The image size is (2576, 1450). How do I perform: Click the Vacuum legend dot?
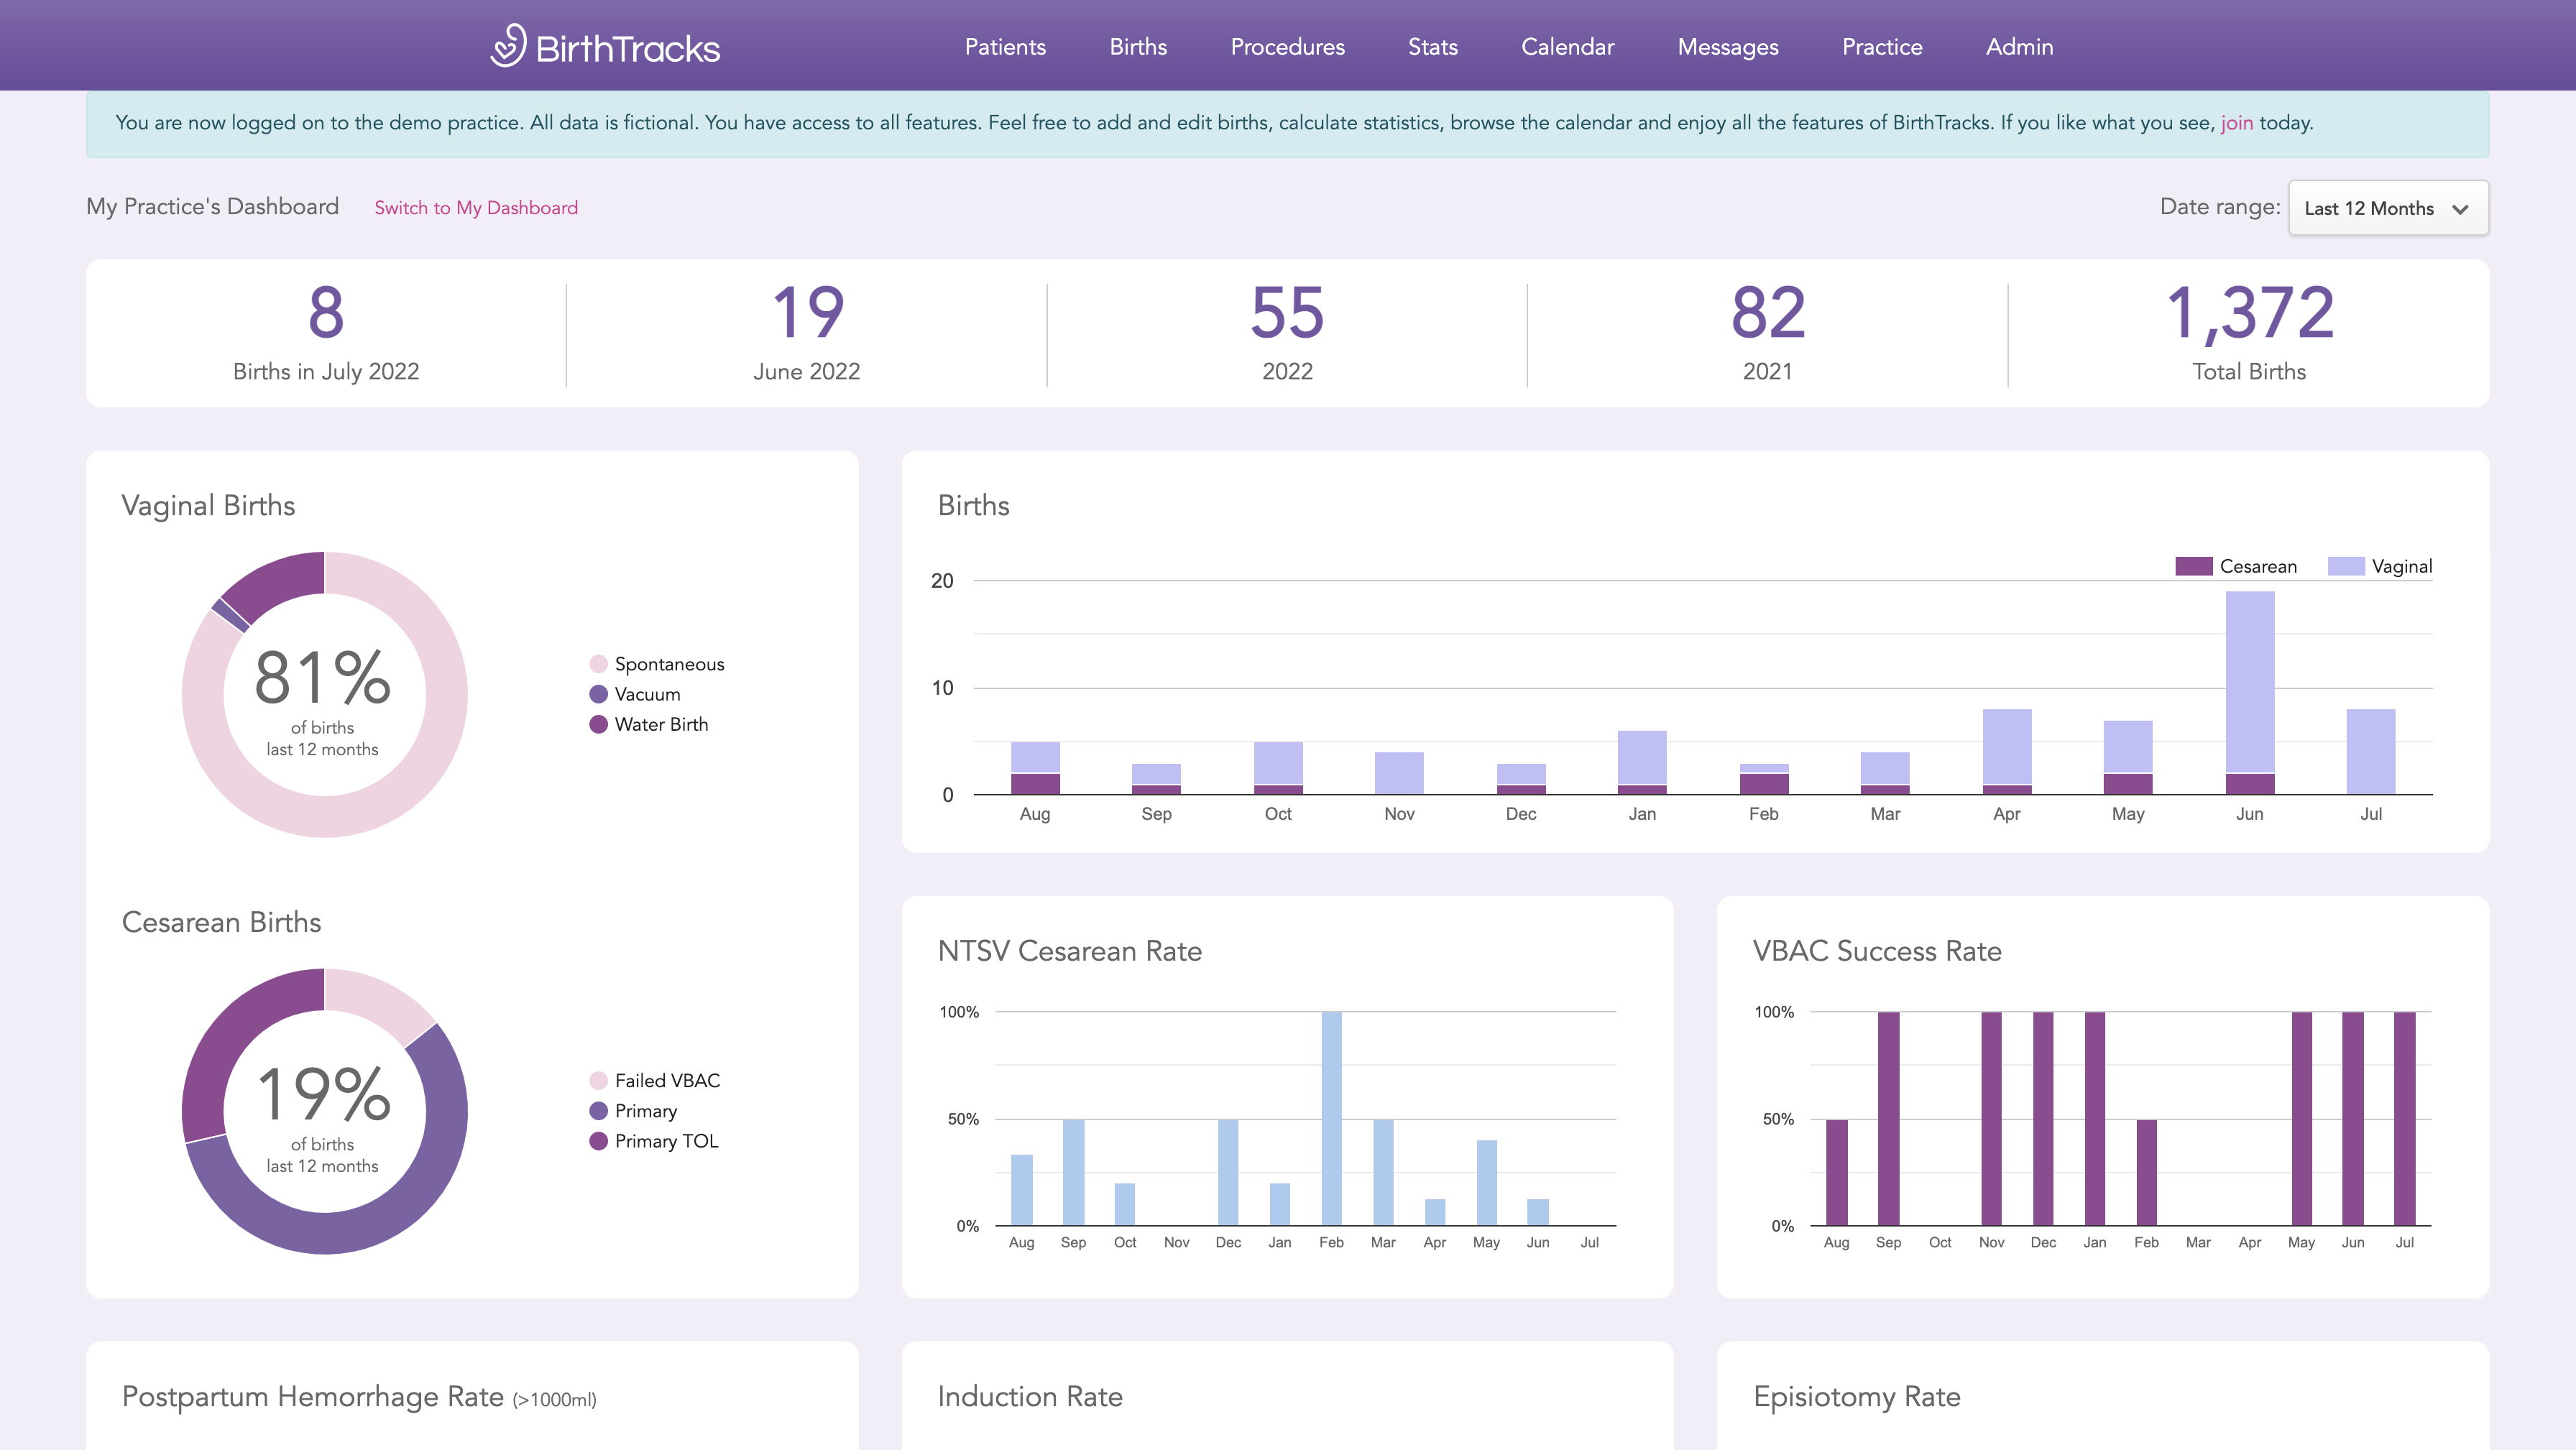click(598, 694)
